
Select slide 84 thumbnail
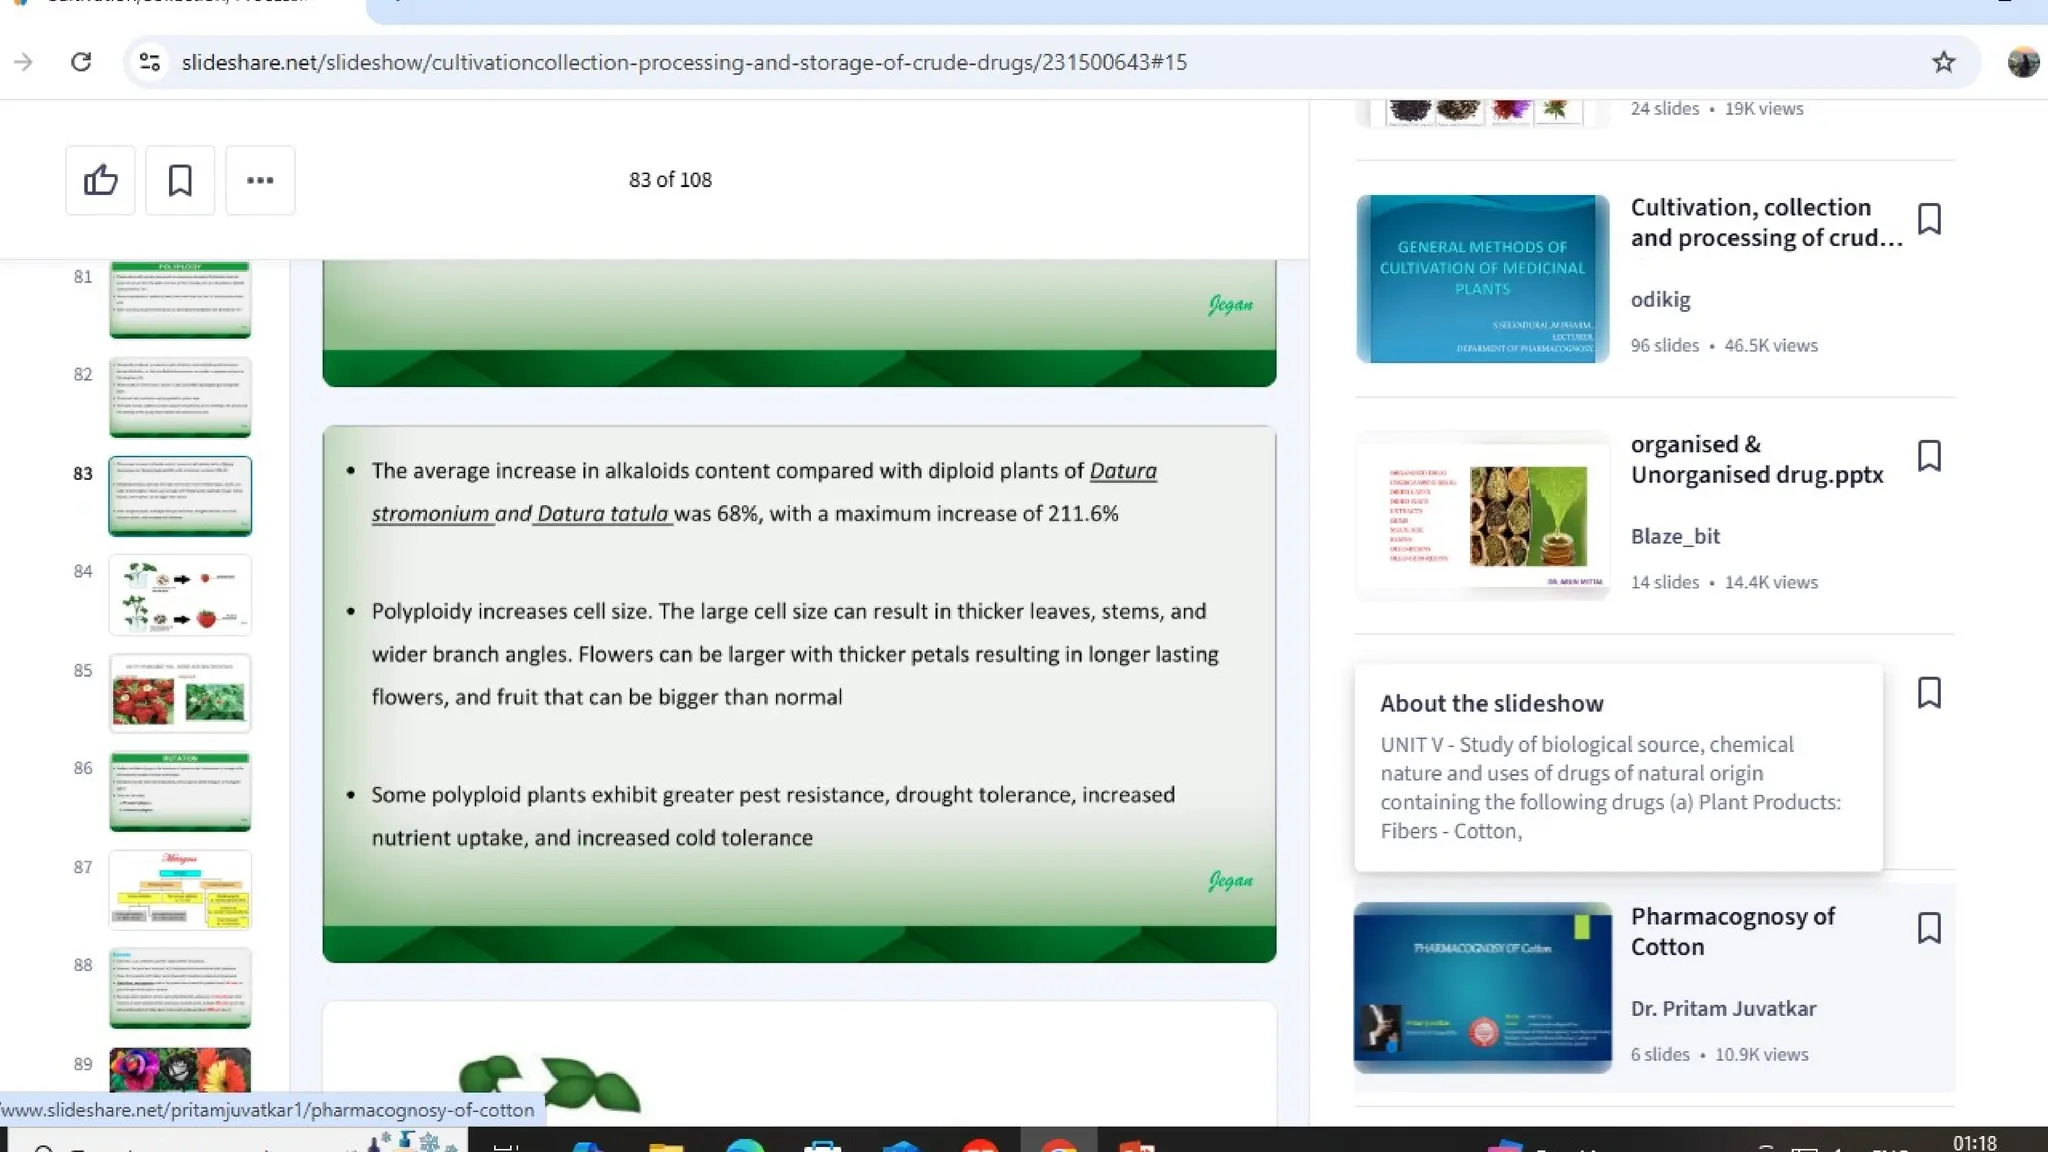pyautogui.click(x=180, y=595)
